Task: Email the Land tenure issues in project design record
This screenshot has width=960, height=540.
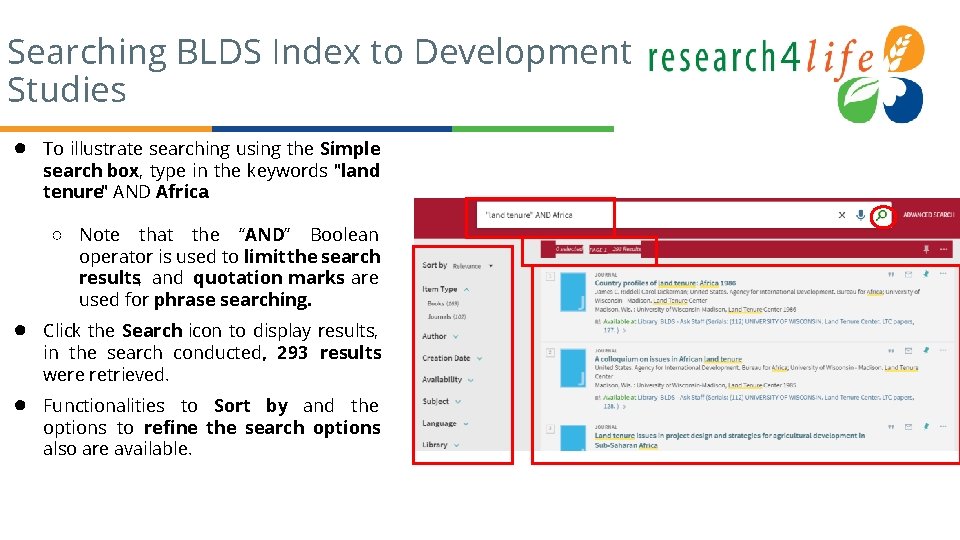Action: tap(909, 426)
